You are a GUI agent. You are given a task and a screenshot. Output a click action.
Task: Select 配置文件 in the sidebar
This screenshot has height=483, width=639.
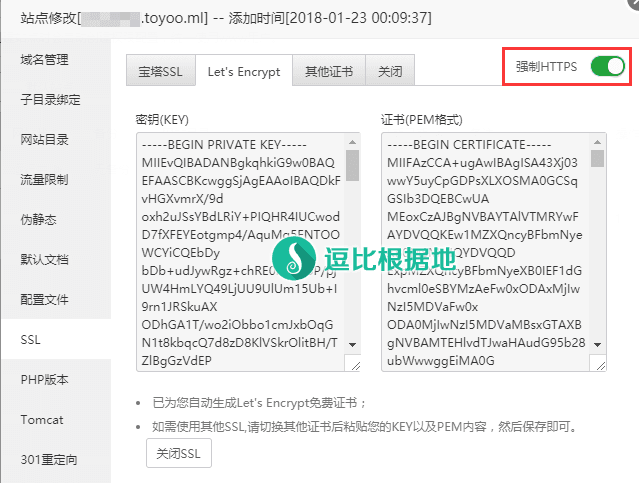tap(45, 300)
